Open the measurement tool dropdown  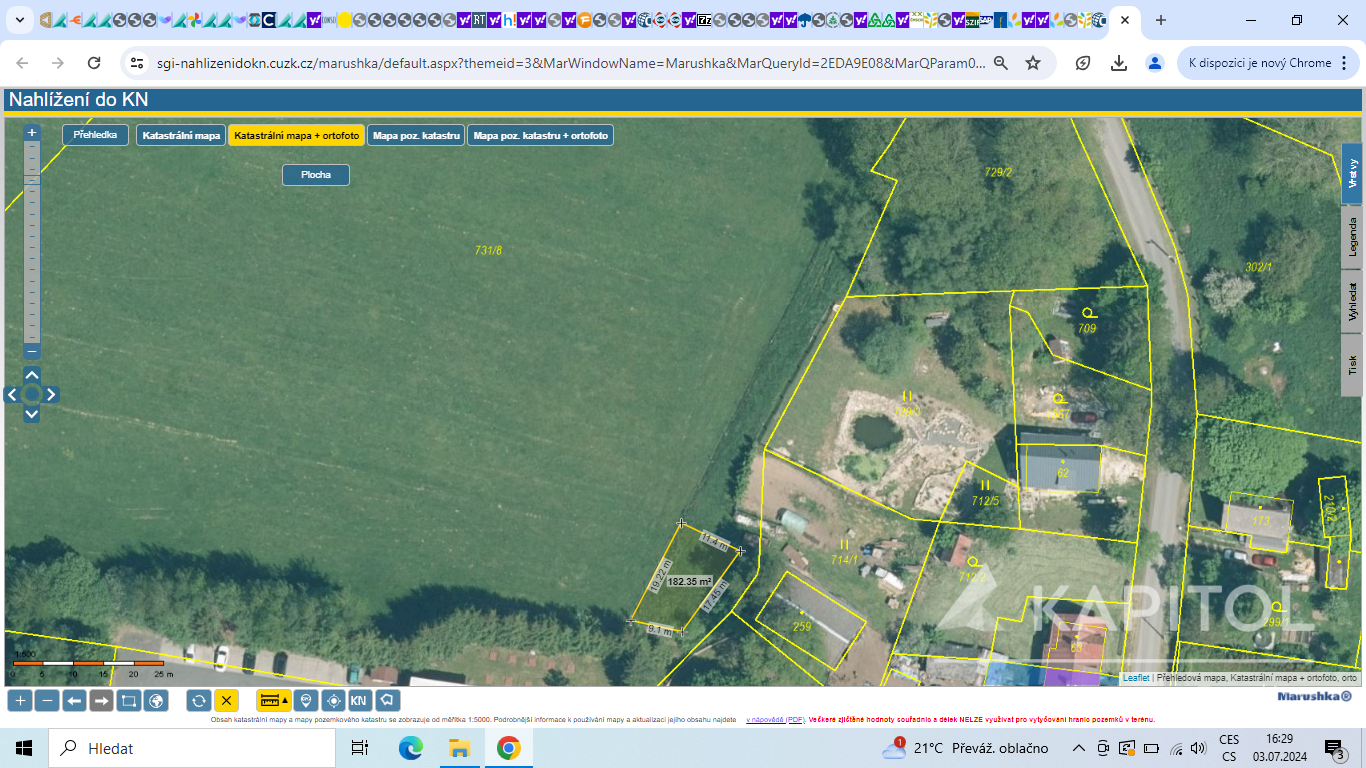coord(273,701)
